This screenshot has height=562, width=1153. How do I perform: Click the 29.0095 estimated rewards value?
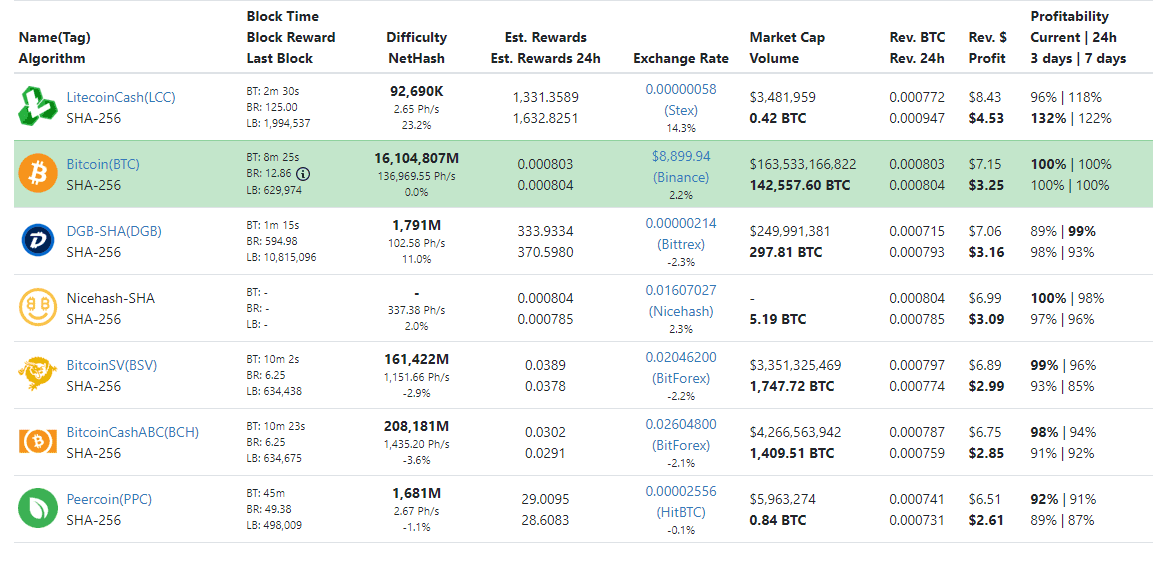click(x=546, y=499)
